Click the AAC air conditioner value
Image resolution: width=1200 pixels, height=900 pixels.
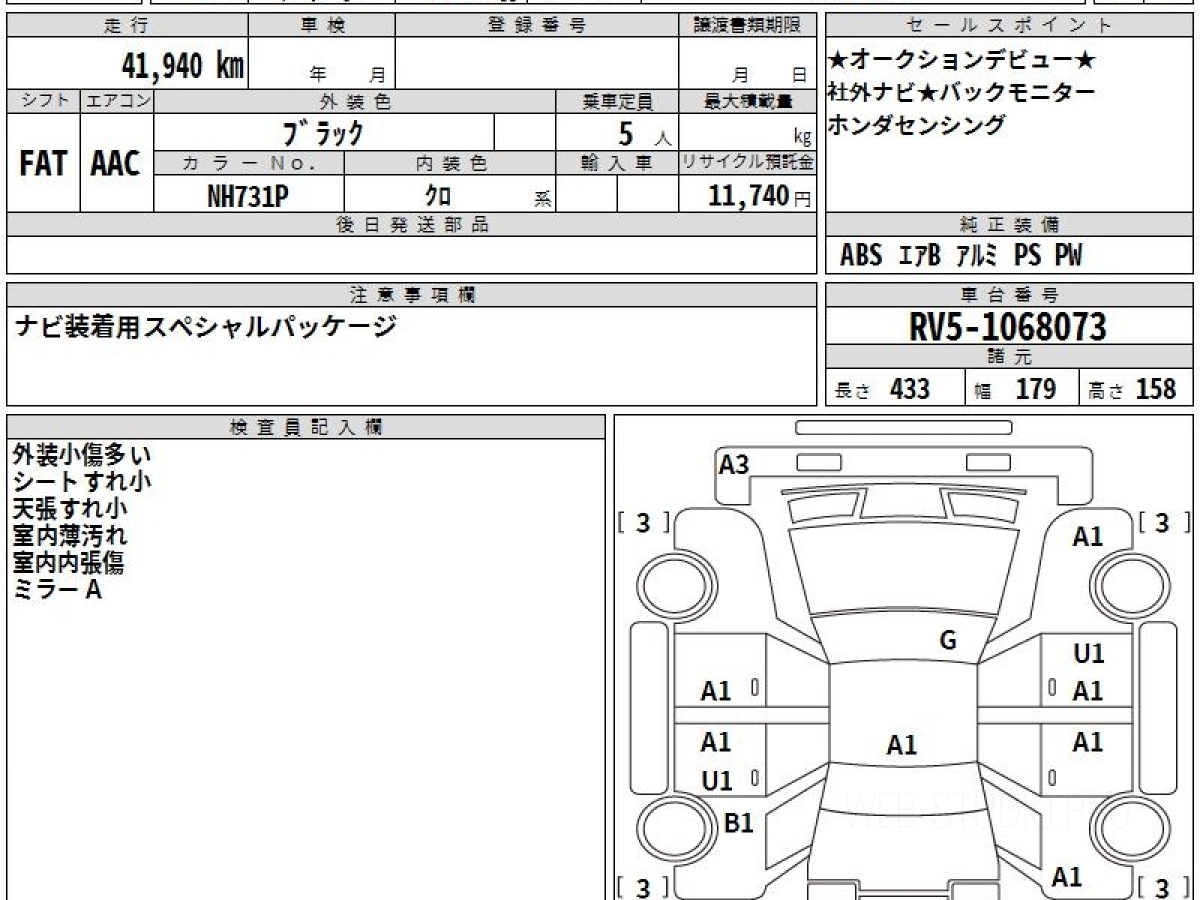click(x=116, y=164)
